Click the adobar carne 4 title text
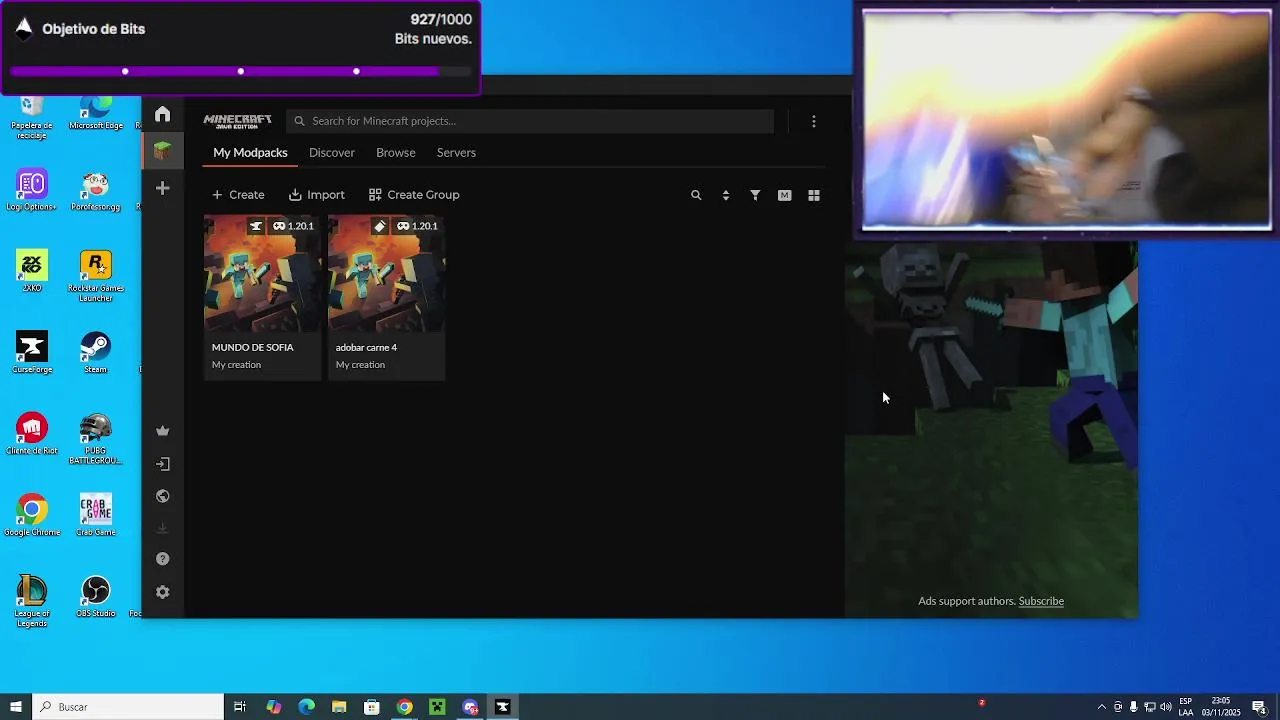1280x720 pixels. [366, 347]
